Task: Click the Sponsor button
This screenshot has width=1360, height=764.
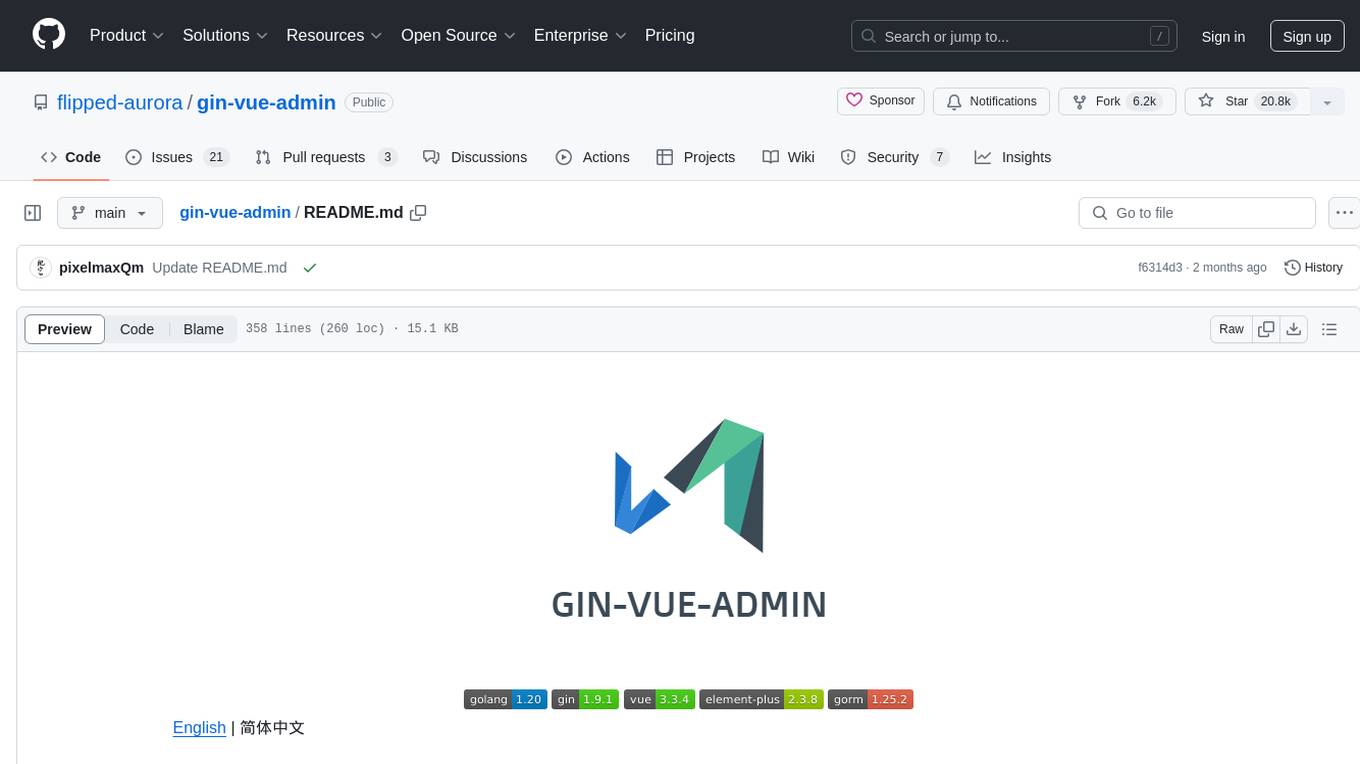Action: (x=880, y=101)
